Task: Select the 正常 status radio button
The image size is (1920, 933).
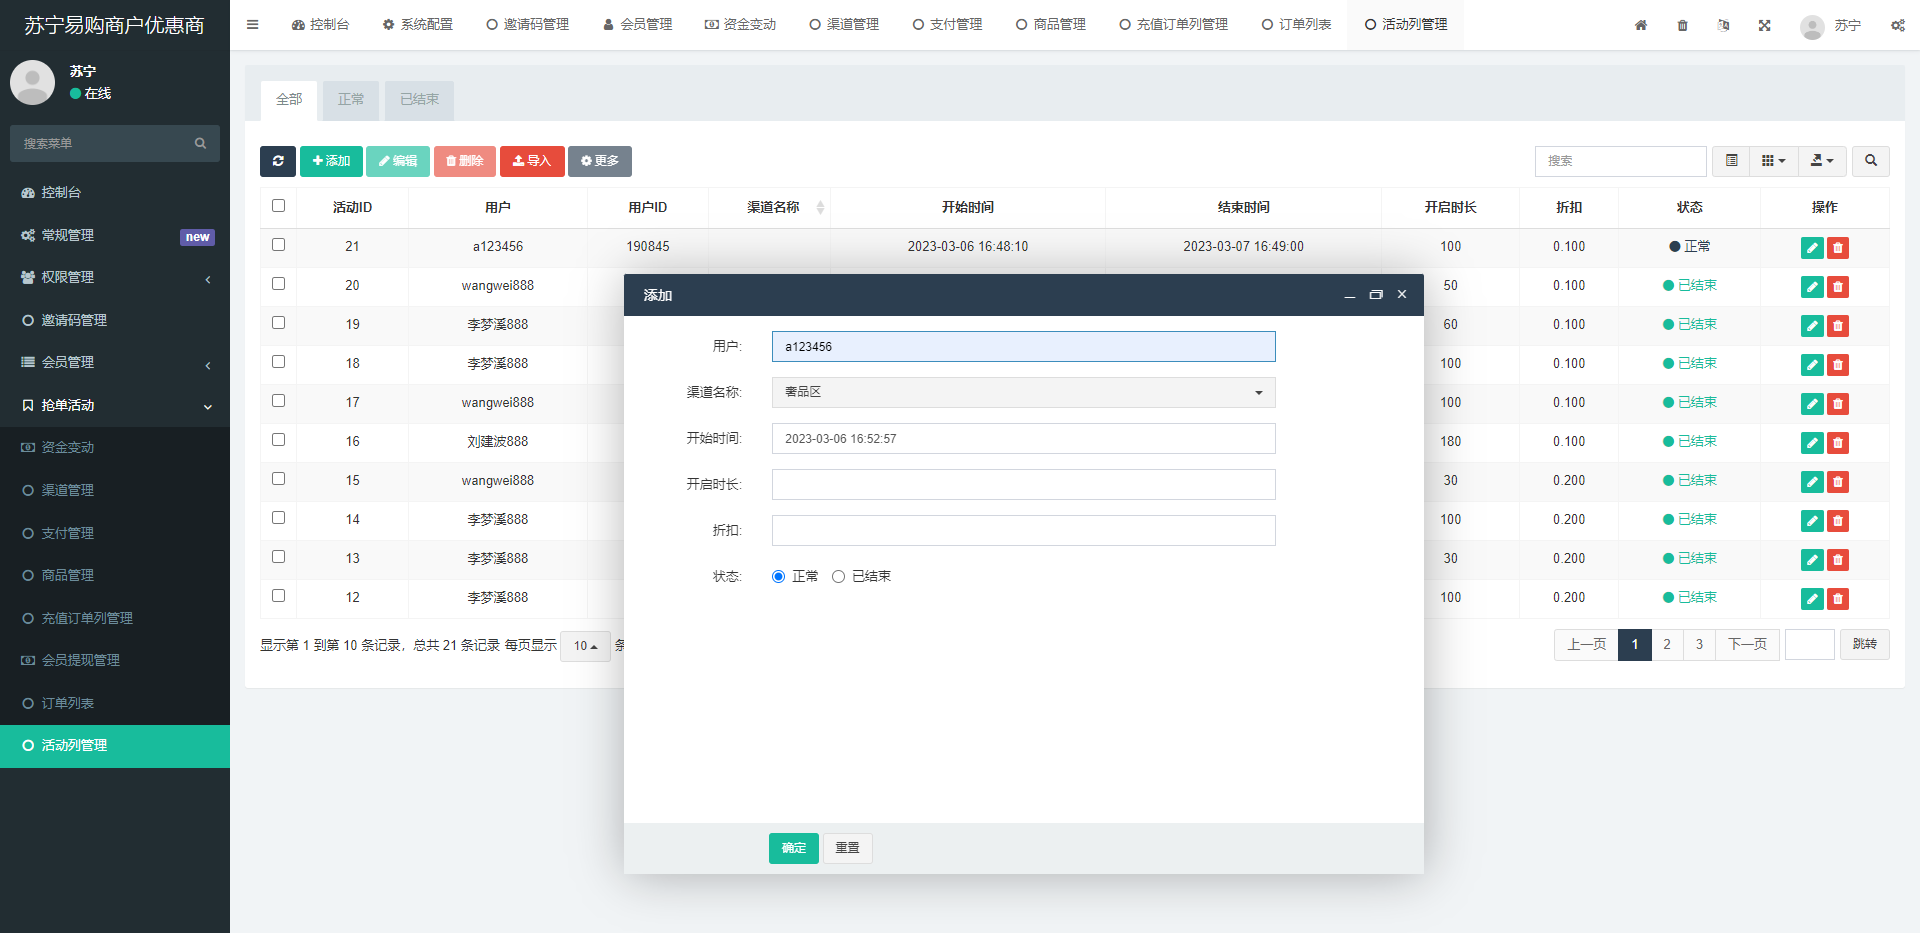Action: 778,576
